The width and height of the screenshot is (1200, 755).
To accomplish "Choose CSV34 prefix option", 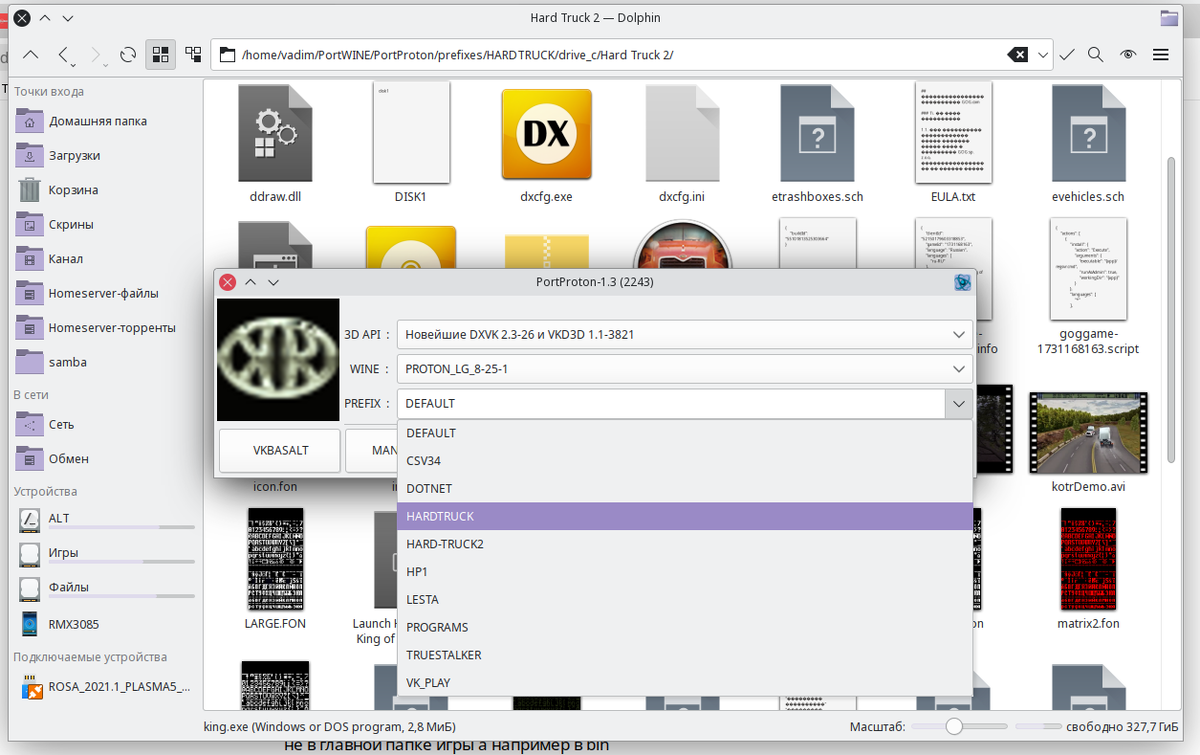I will coord(685,461).
